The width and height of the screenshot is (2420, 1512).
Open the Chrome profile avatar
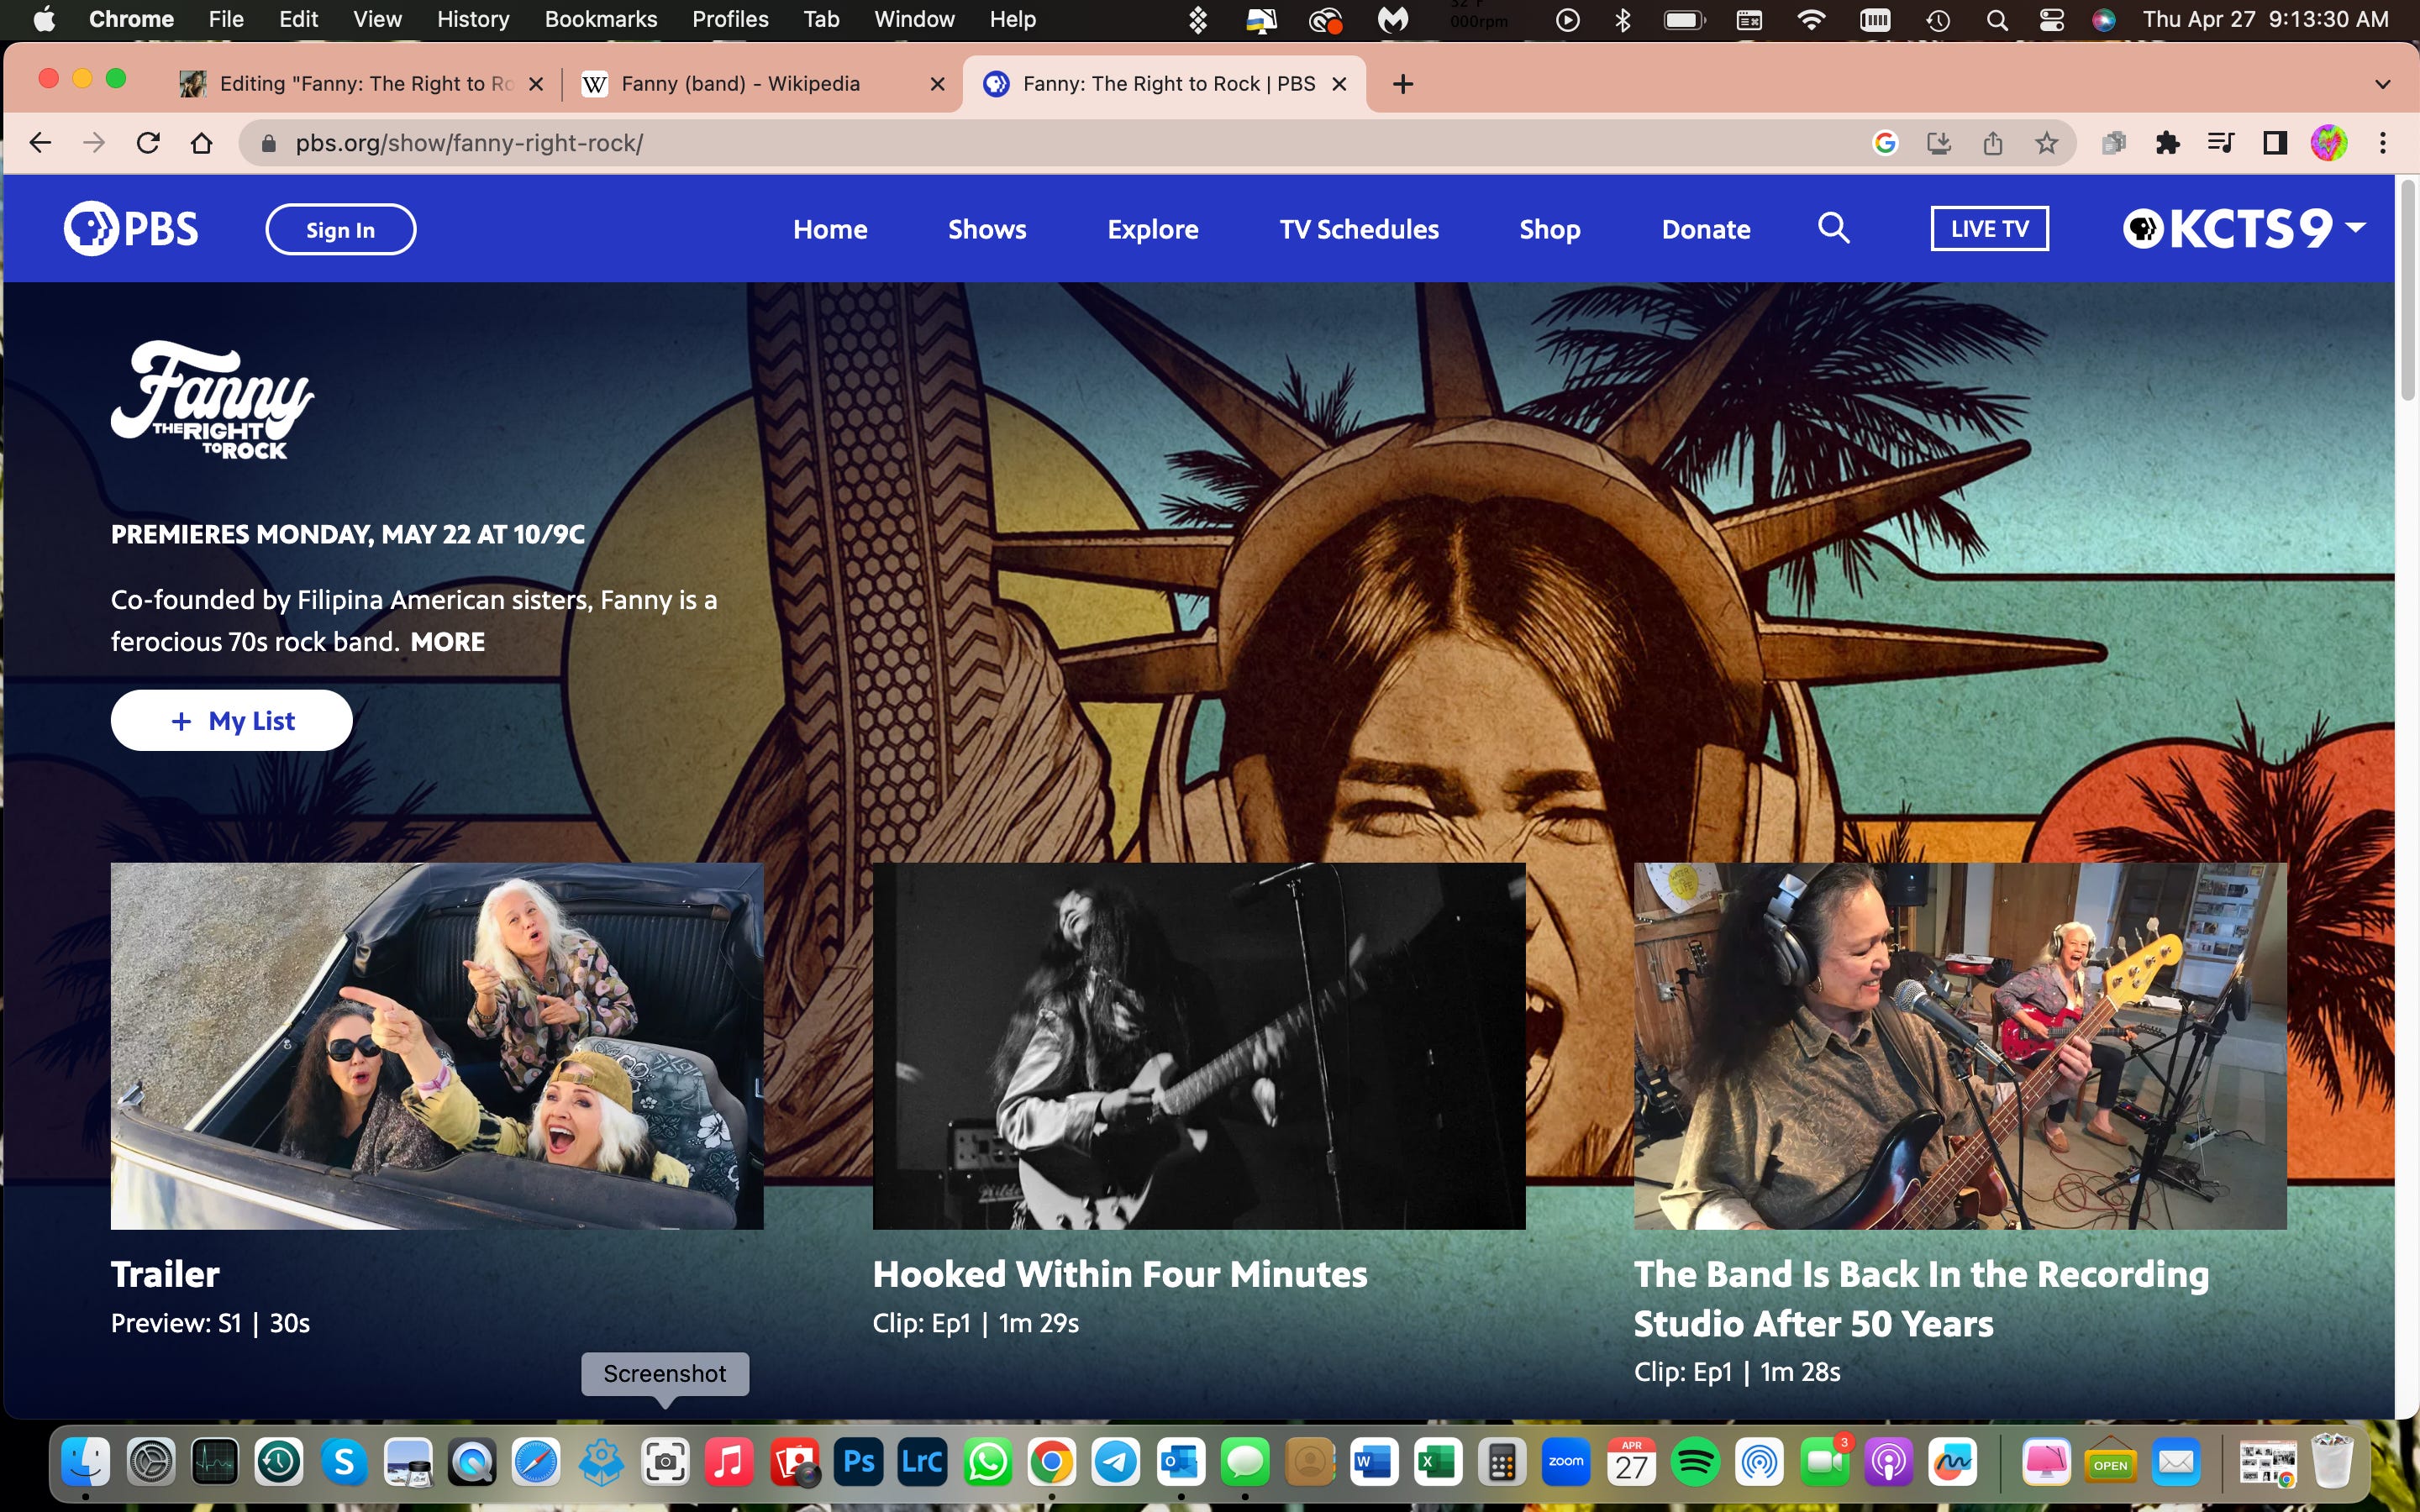pyautogui.click(x=2329, y=143)
